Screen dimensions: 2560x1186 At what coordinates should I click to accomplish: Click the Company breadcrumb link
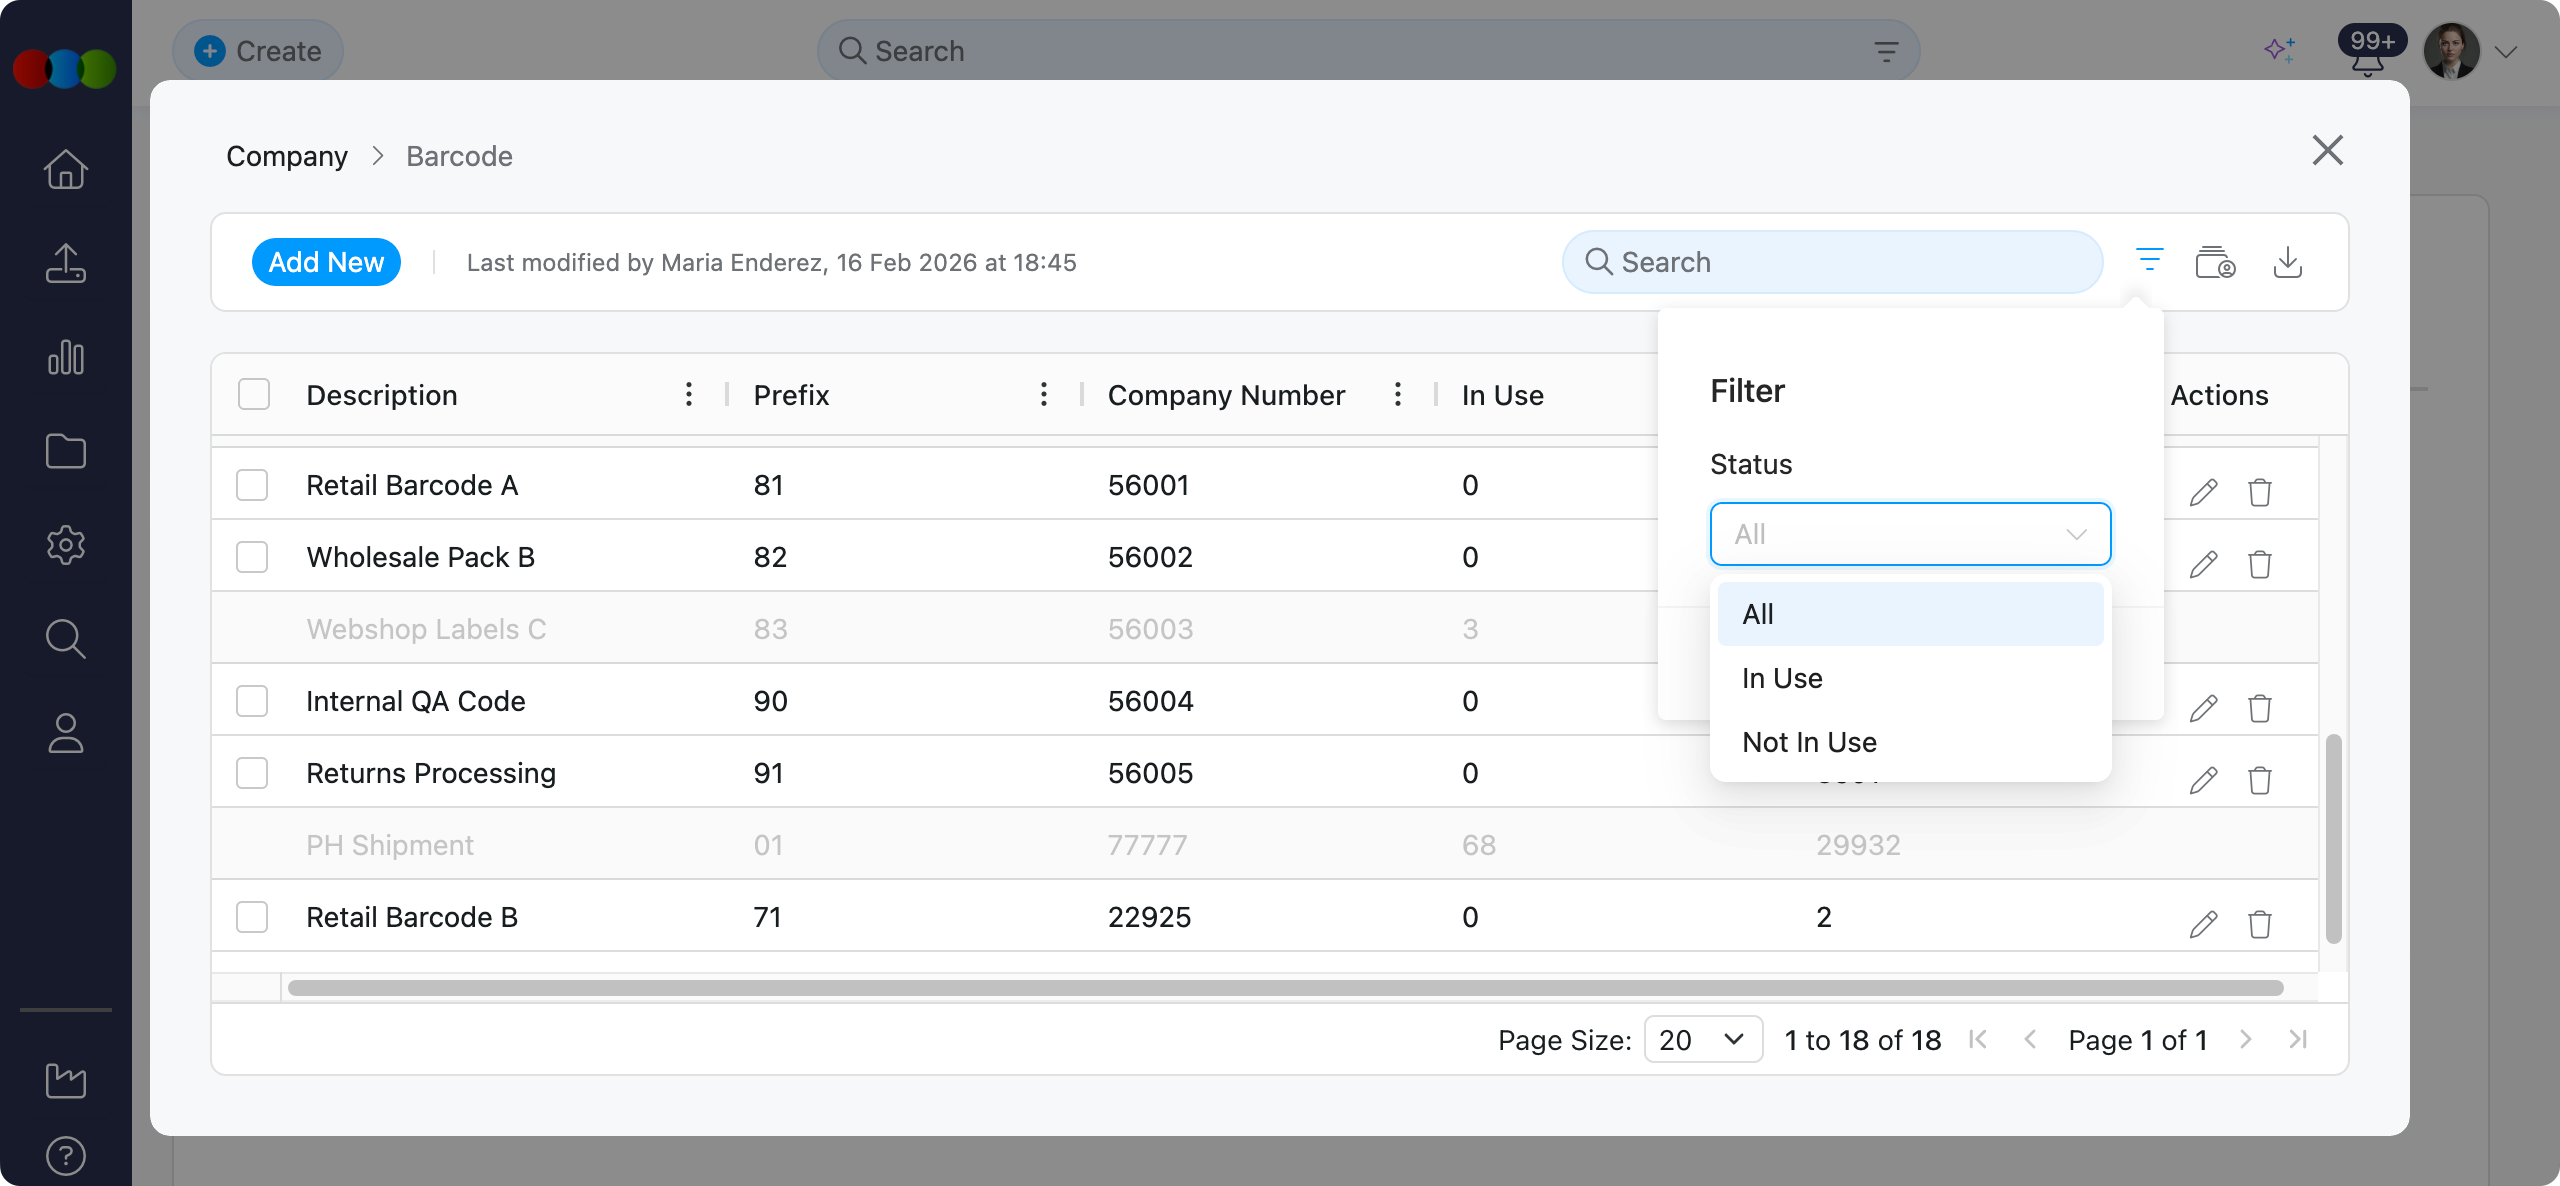pyautogui.click(x=287, y=156)
